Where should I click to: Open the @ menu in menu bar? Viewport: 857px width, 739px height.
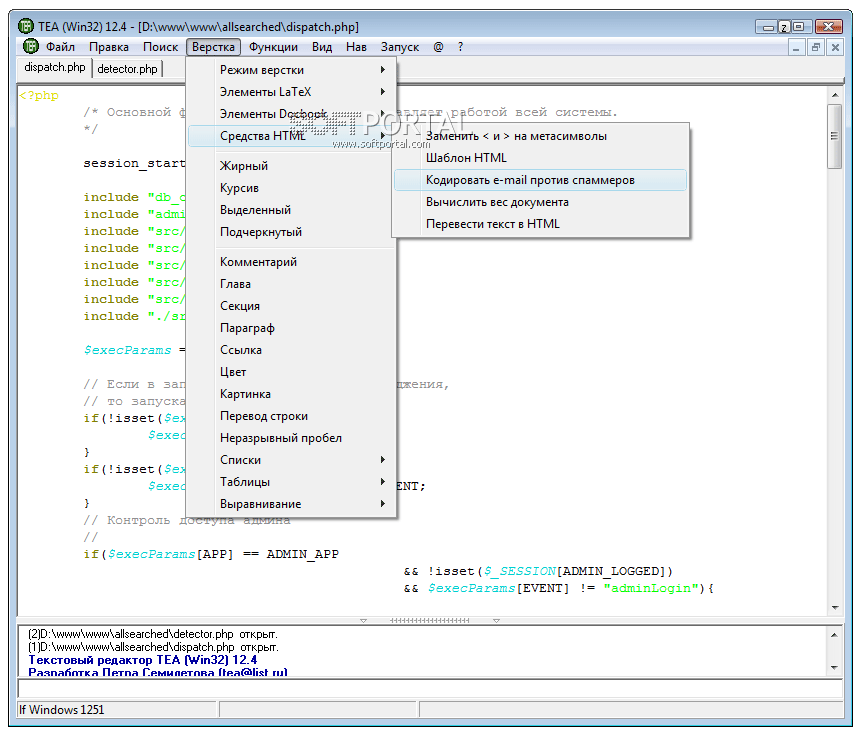point(438,47)
